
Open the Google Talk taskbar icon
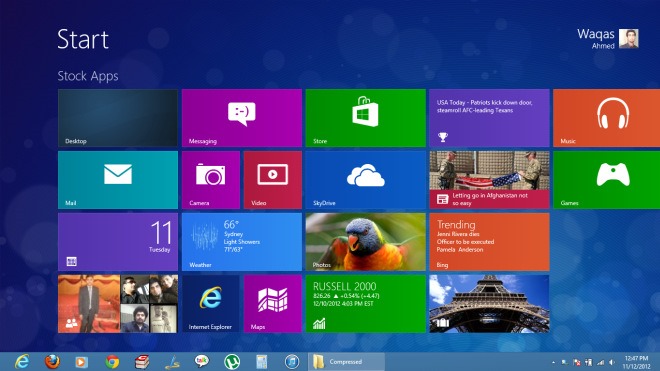click(202, 361)
